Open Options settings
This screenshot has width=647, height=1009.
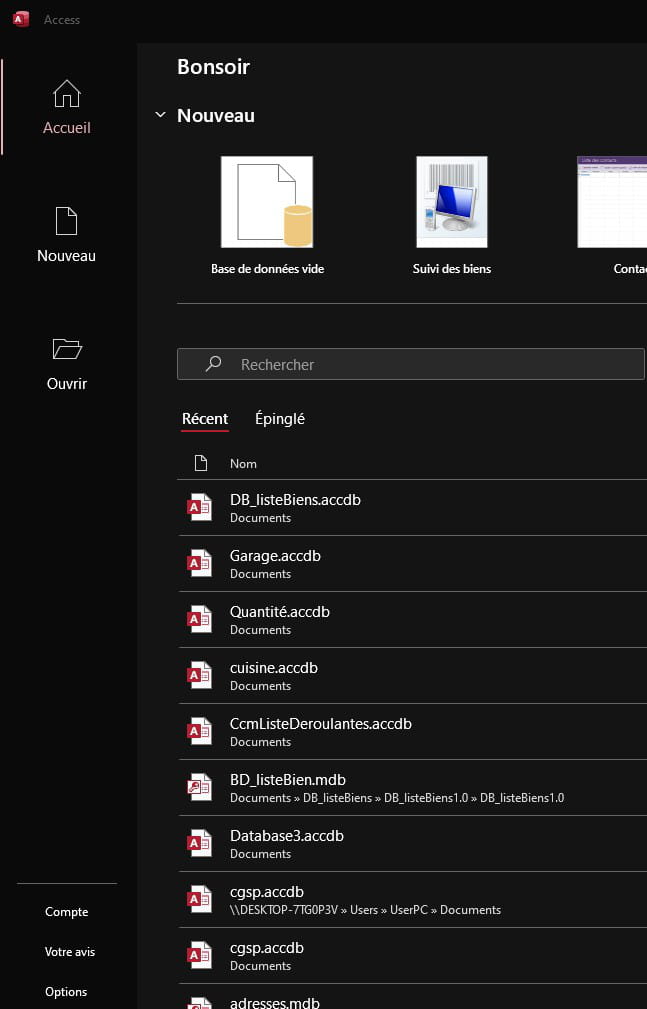pyautogui.click(x=66, y=992)
